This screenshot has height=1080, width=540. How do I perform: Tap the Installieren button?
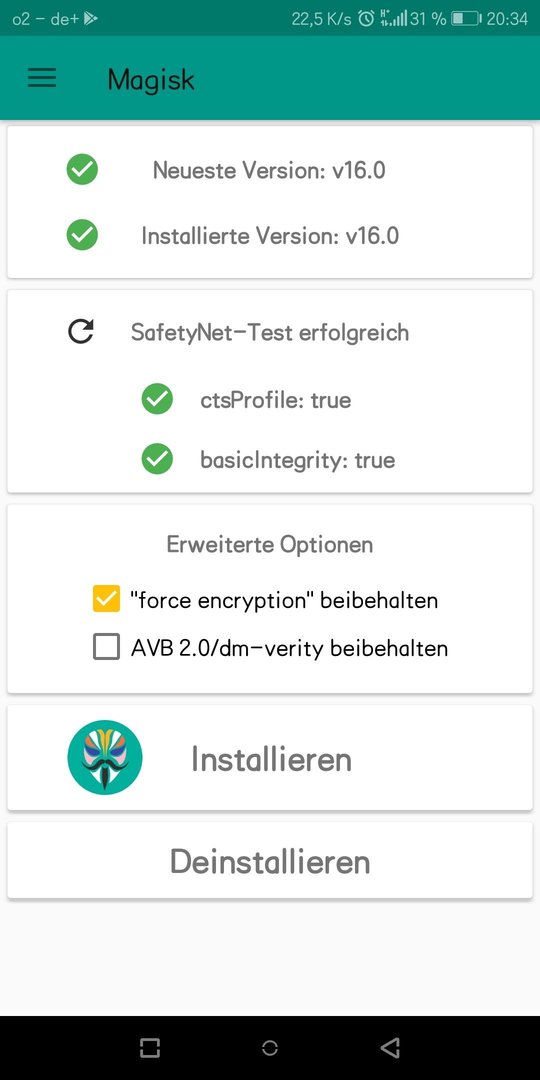pos(270,758)
